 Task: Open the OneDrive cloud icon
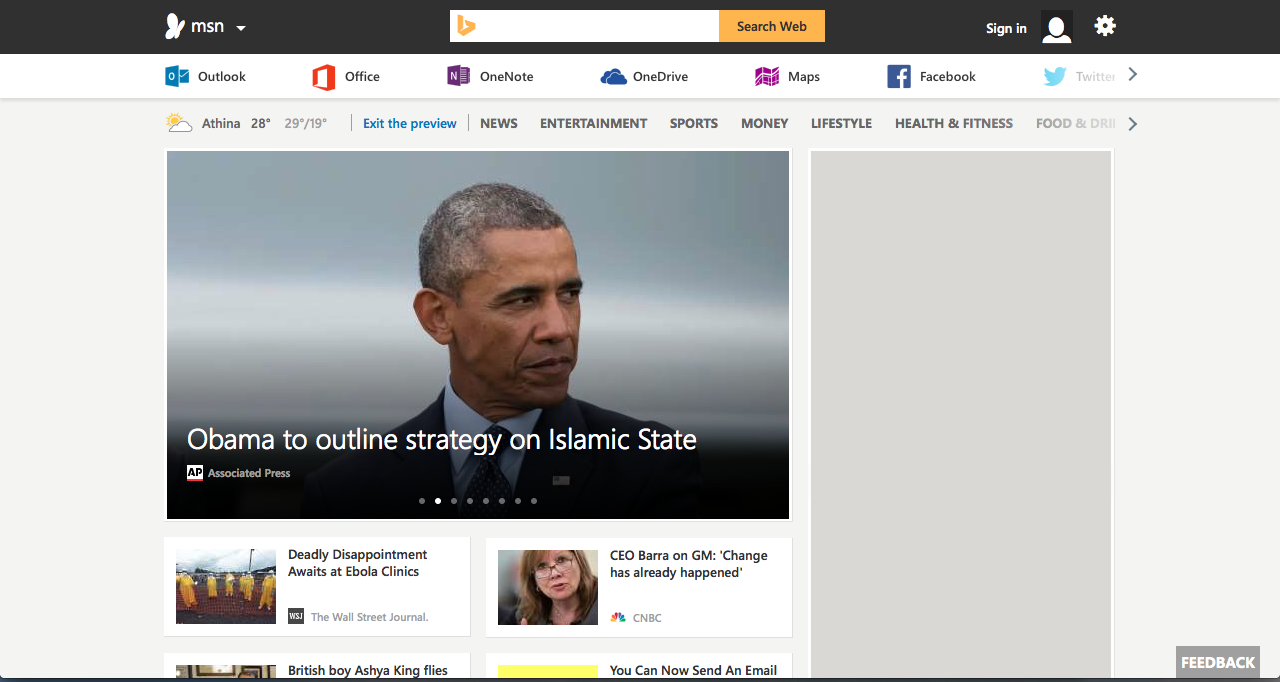tap(613, 77)
